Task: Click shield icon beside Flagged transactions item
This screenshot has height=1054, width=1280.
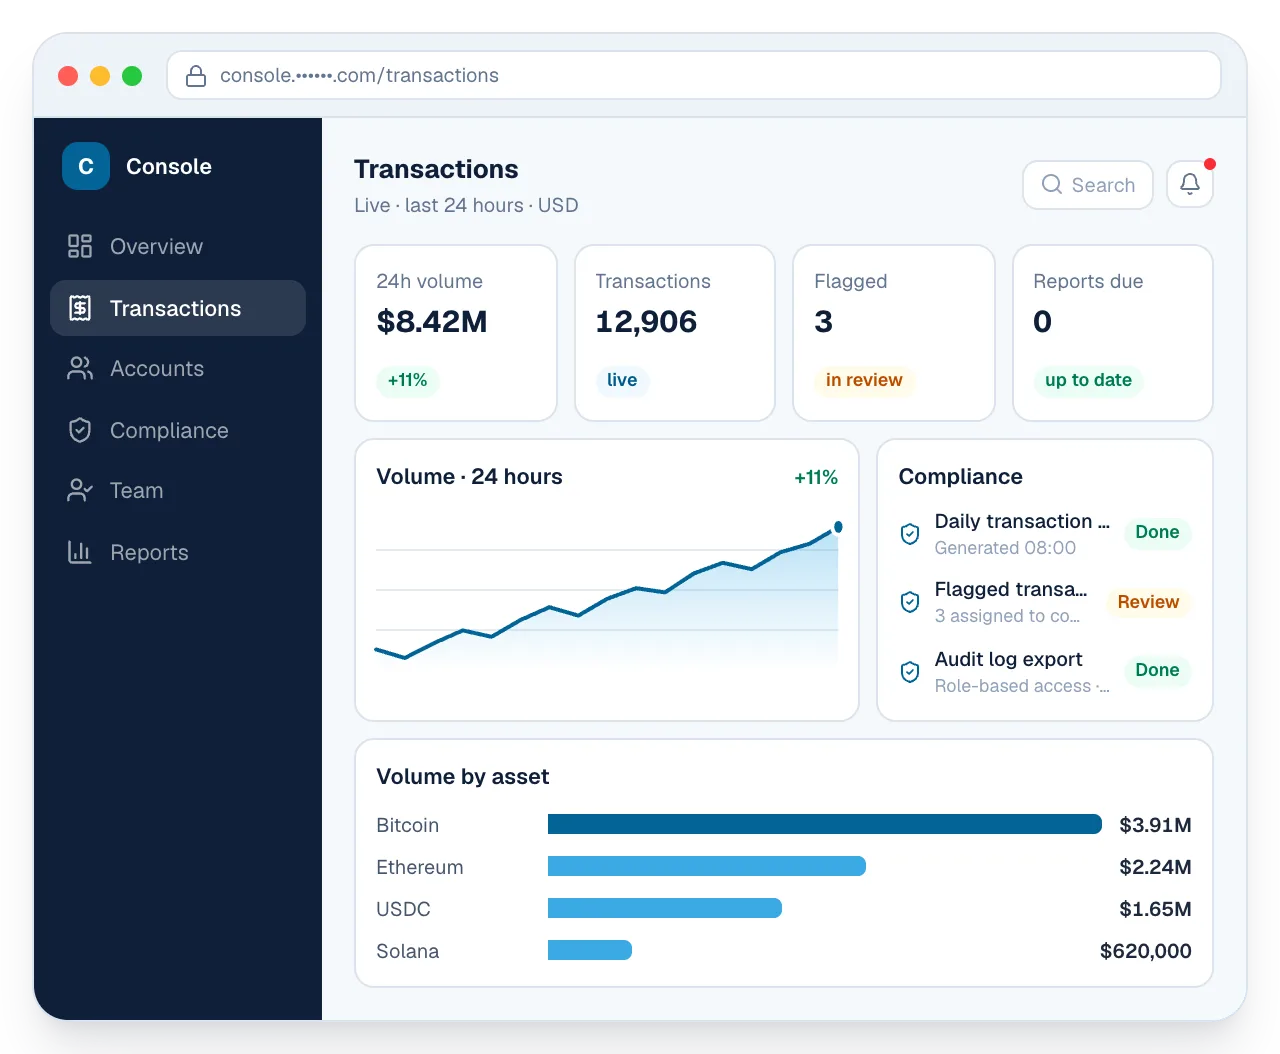Action: 910,602
